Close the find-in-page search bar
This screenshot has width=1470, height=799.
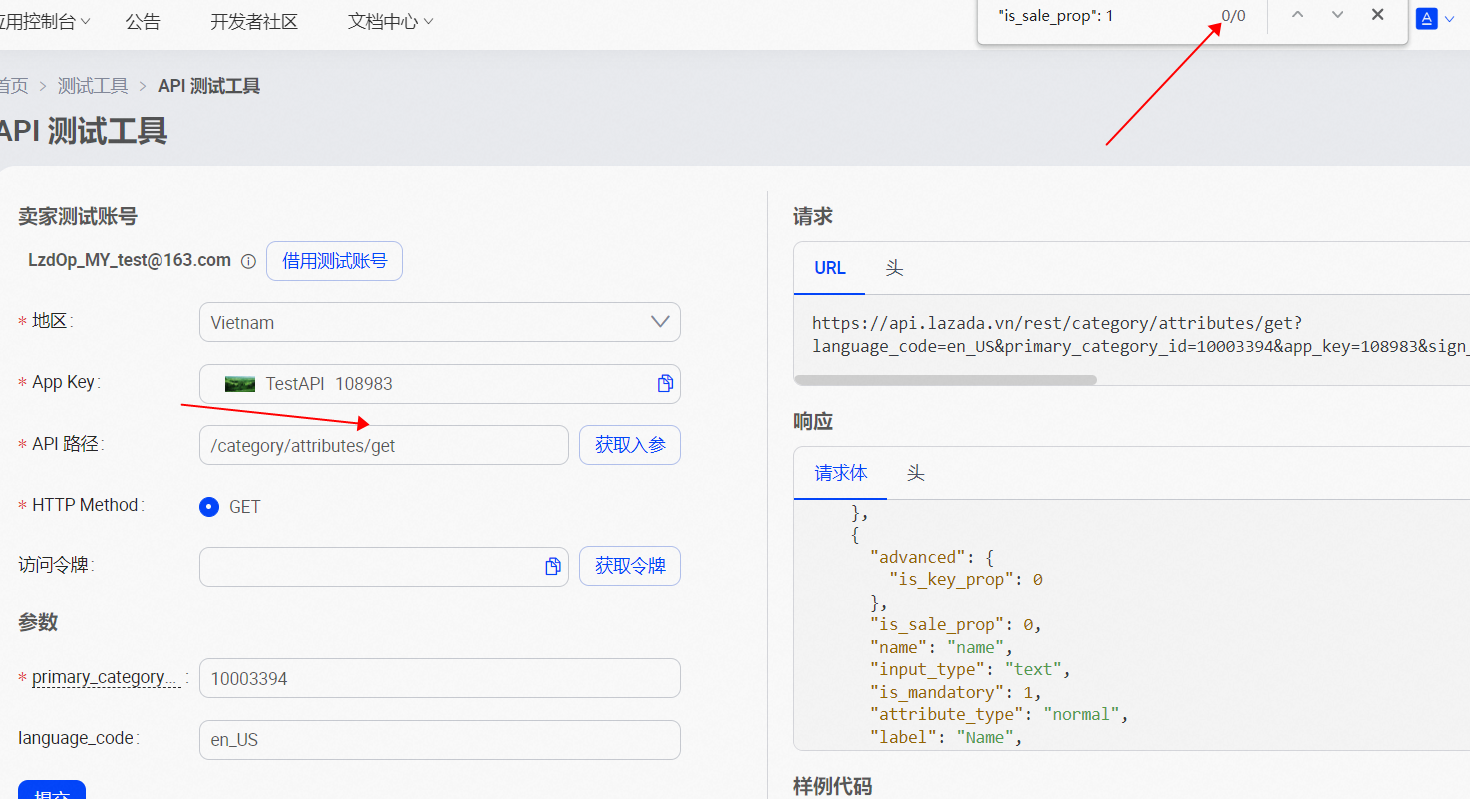pos(1377,15)
